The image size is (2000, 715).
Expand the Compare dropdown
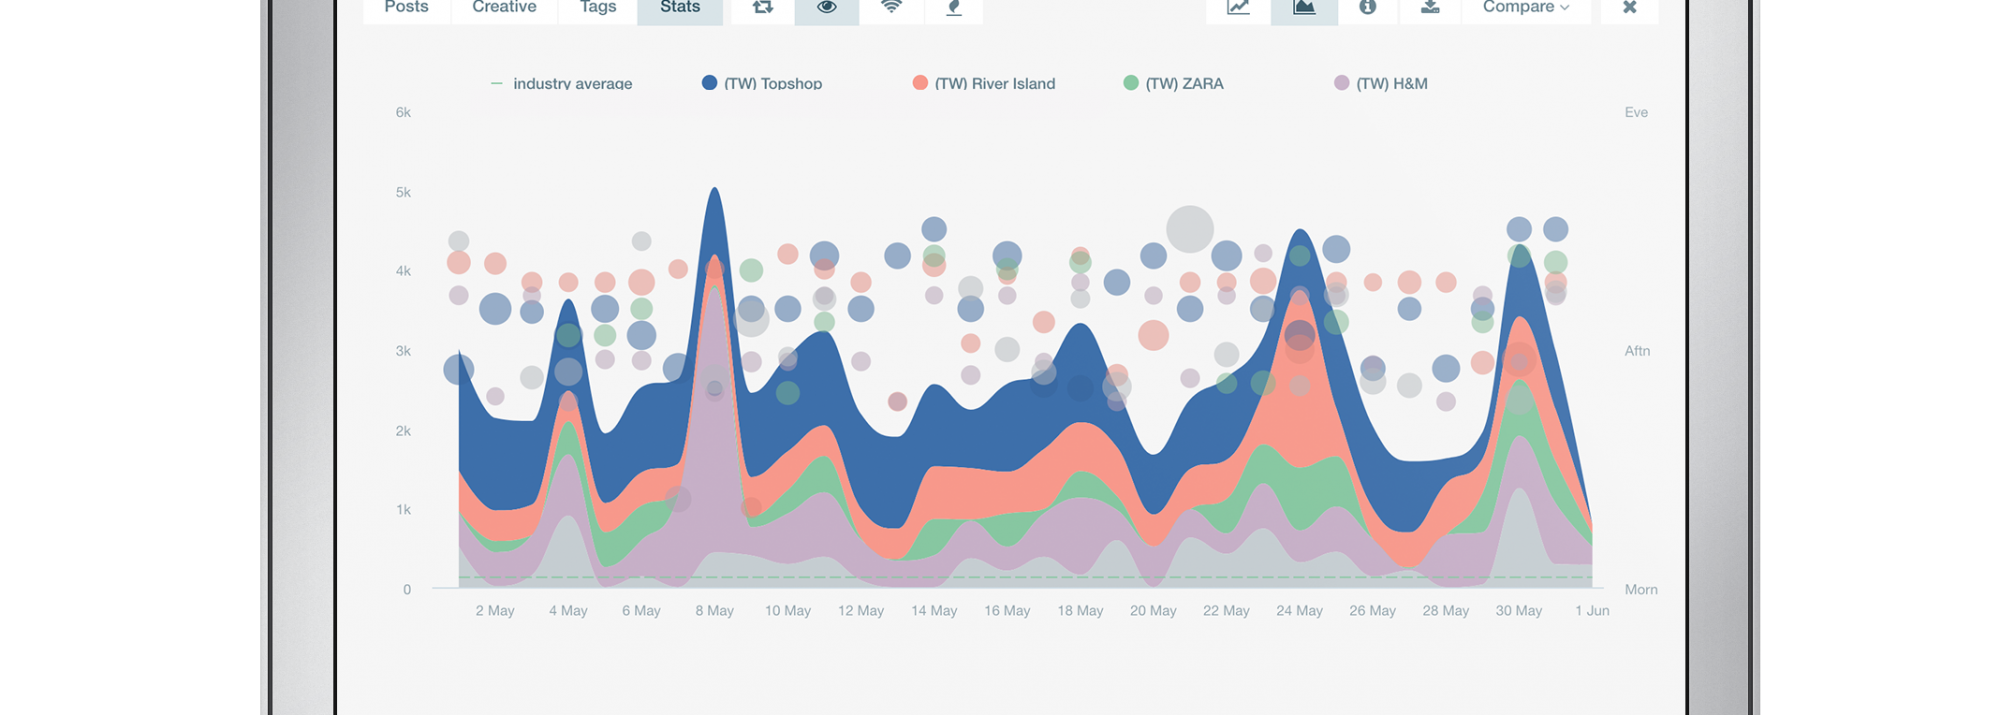tap(1525, 8)
